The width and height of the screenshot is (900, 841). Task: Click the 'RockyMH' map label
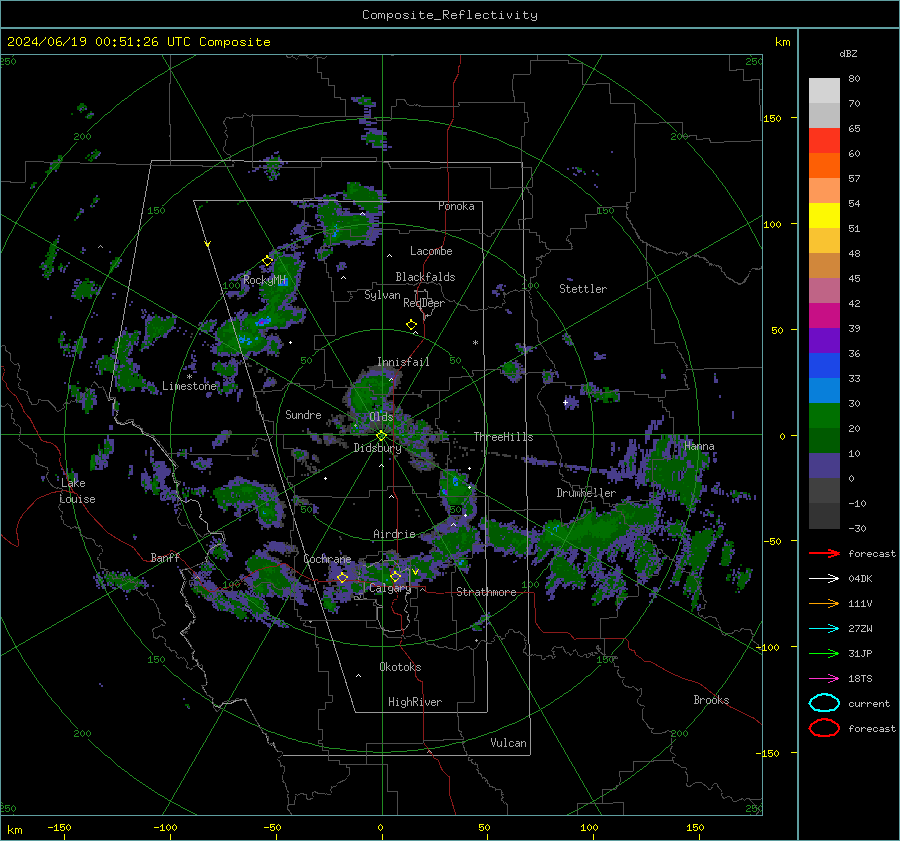264,280
